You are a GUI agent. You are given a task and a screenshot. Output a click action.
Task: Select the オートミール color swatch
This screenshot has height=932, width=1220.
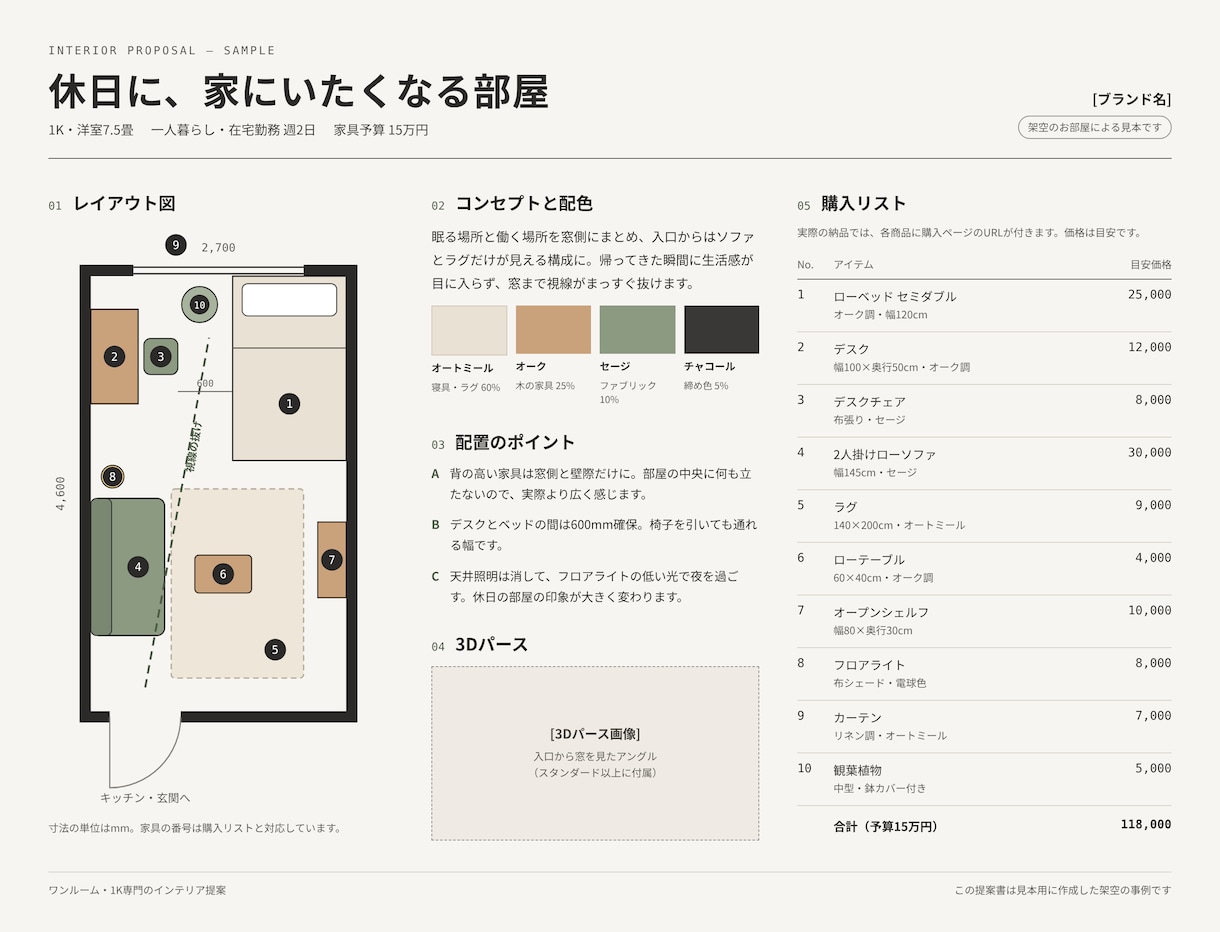pos(469,330)
